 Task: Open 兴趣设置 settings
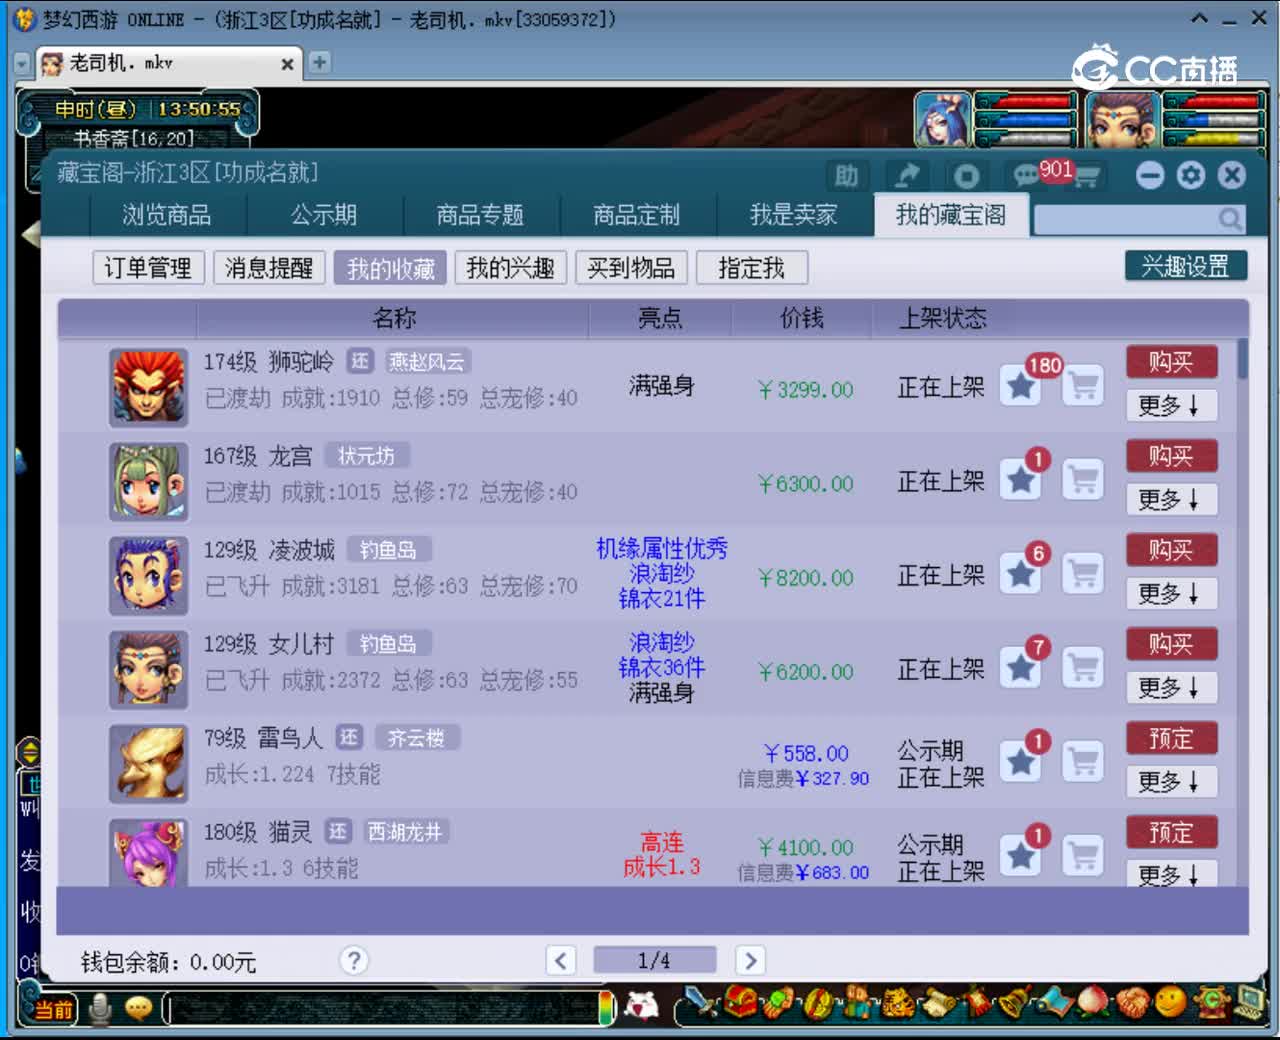click(1186, 266)
